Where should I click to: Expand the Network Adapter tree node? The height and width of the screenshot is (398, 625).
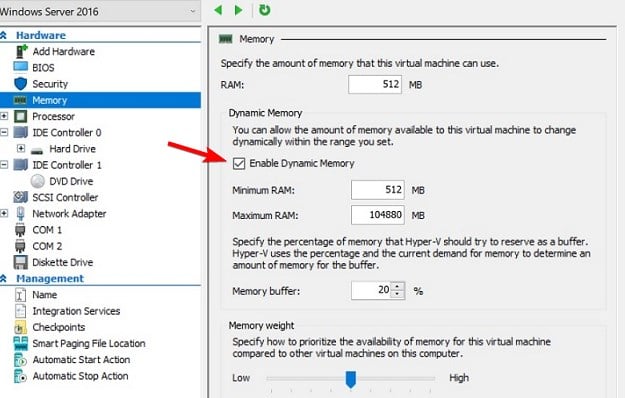point(4,213)
